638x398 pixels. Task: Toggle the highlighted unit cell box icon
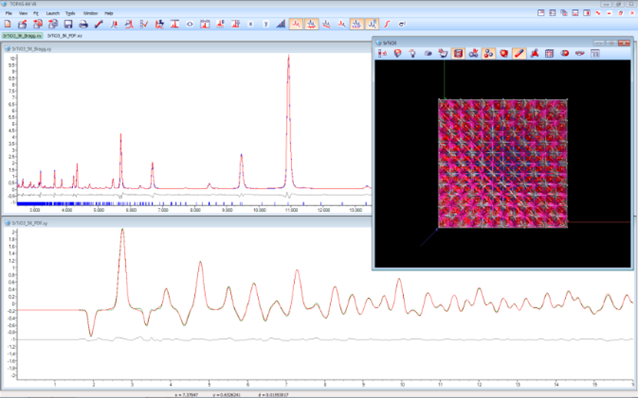458,53
